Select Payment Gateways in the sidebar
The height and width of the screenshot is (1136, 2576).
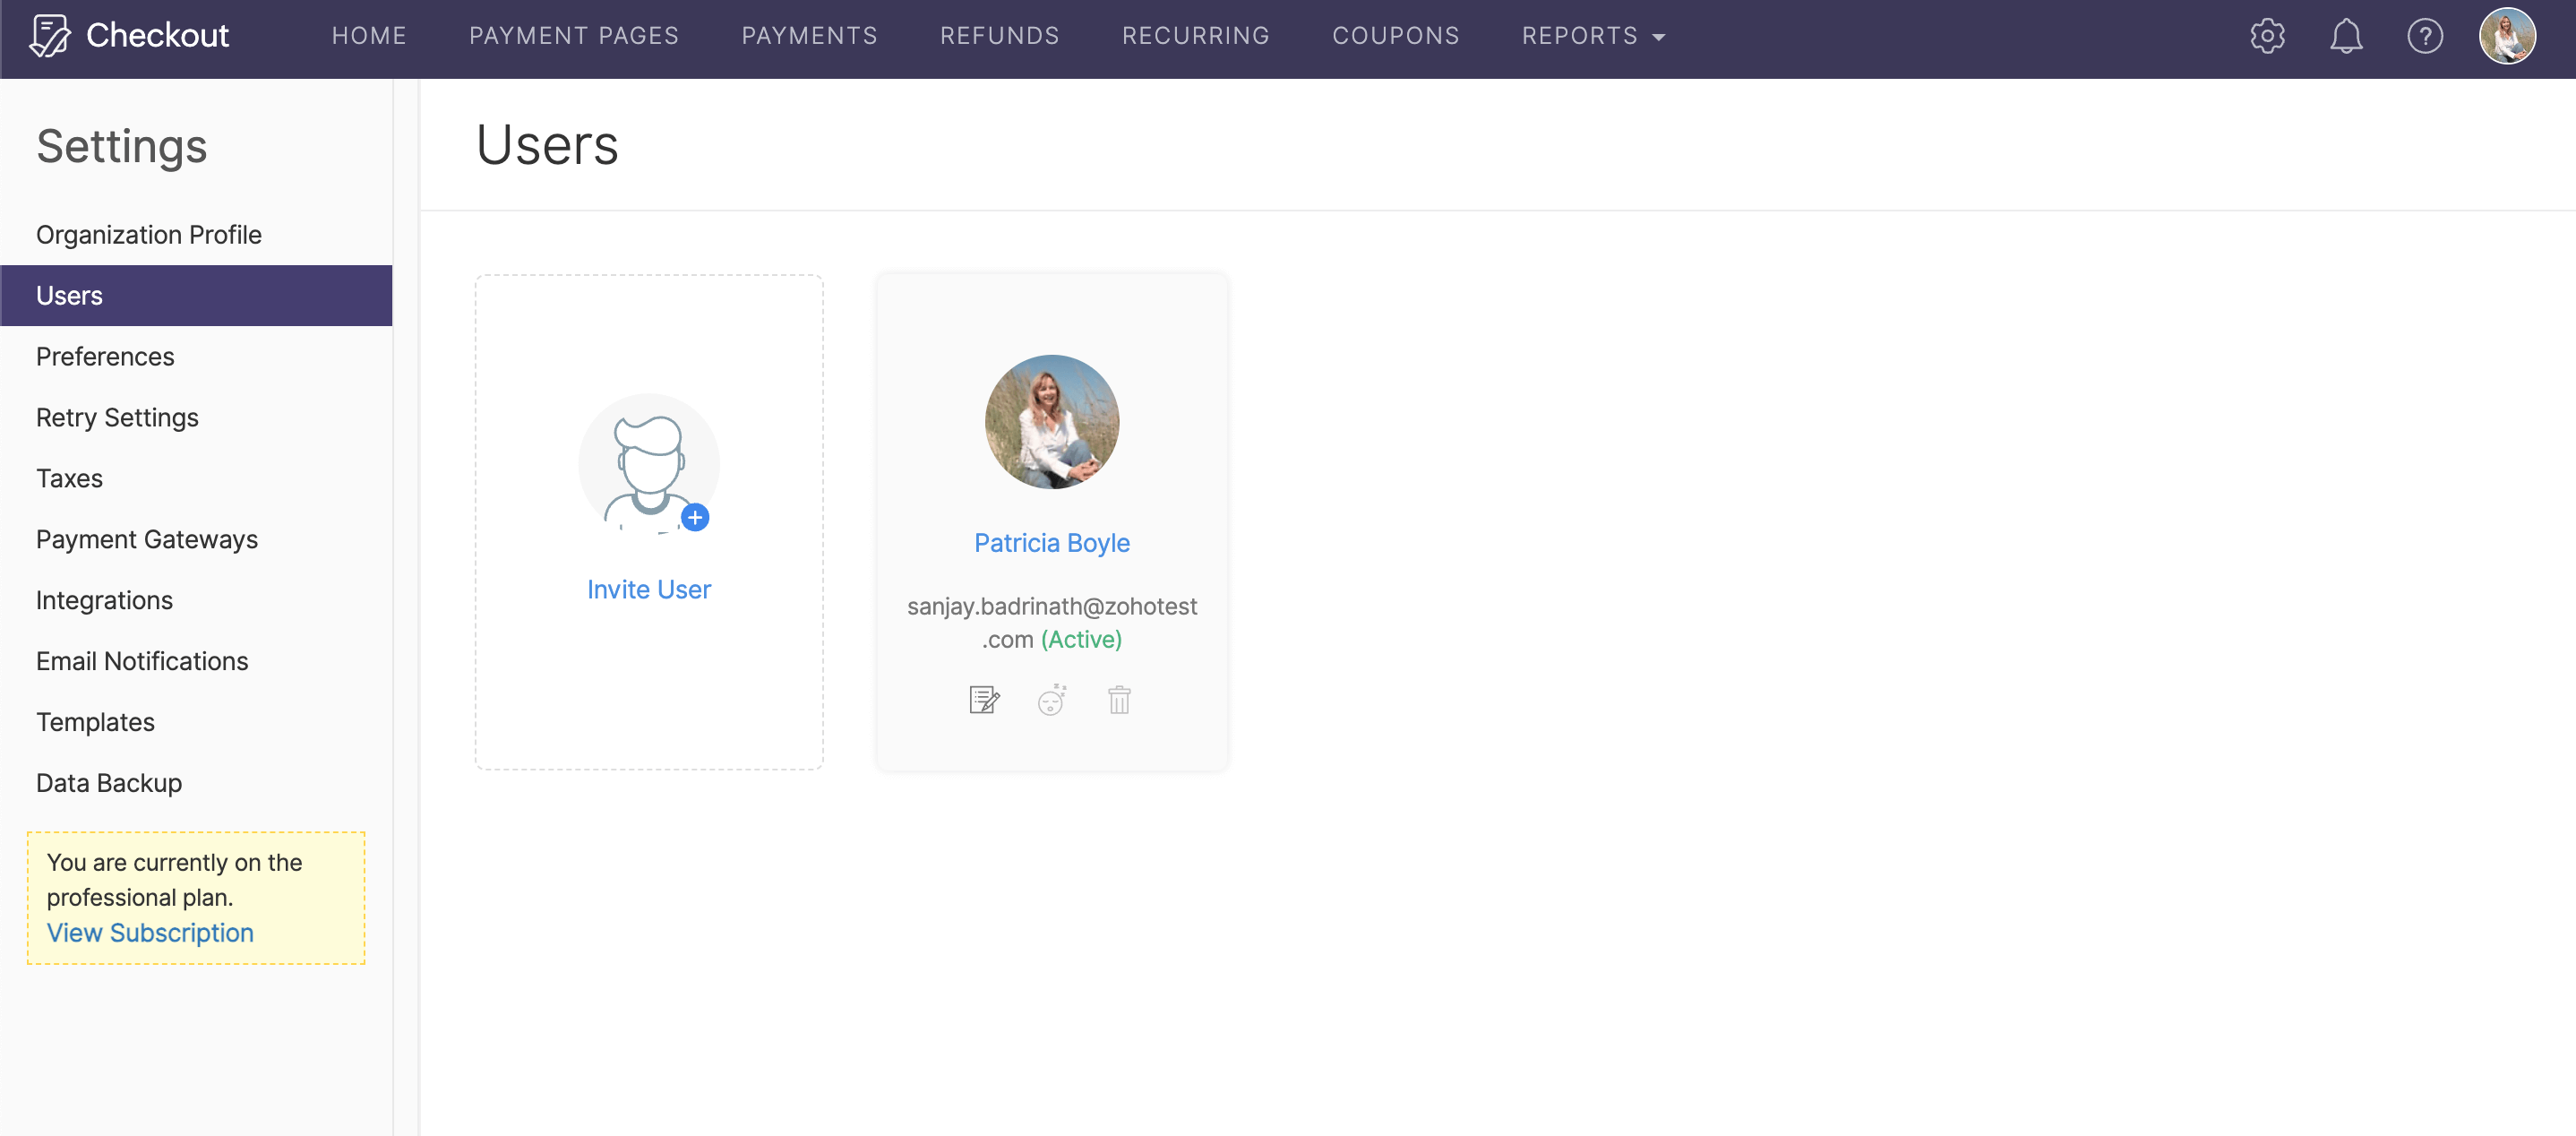[146, 539]
